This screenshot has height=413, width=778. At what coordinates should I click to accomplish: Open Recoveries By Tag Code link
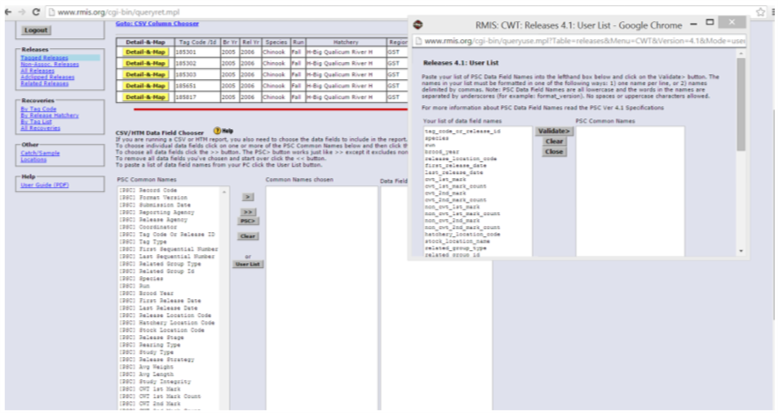pyautogui.click(x=39, y=109)
